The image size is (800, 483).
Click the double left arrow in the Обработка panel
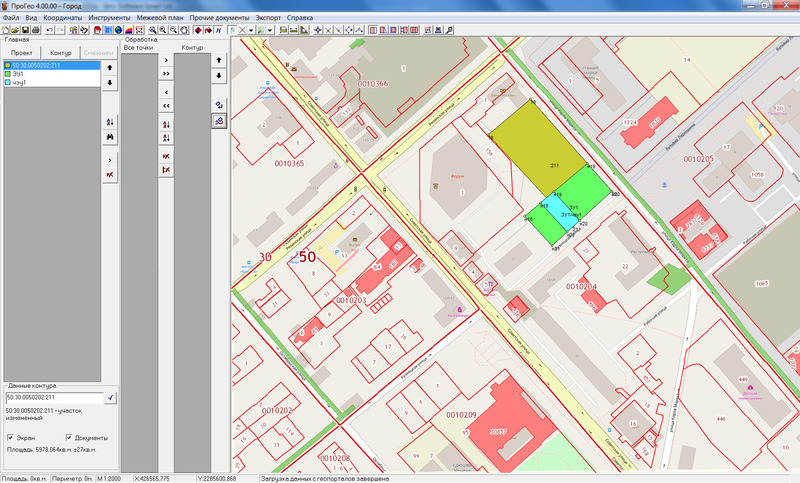tap(166, 105)
